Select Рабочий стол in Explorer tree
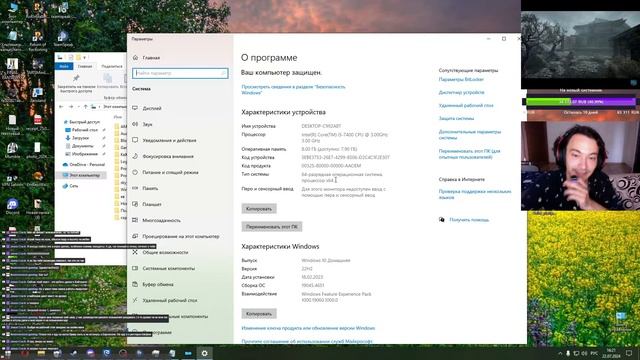This screenshot has height=360, width=640. coord(82,130)
